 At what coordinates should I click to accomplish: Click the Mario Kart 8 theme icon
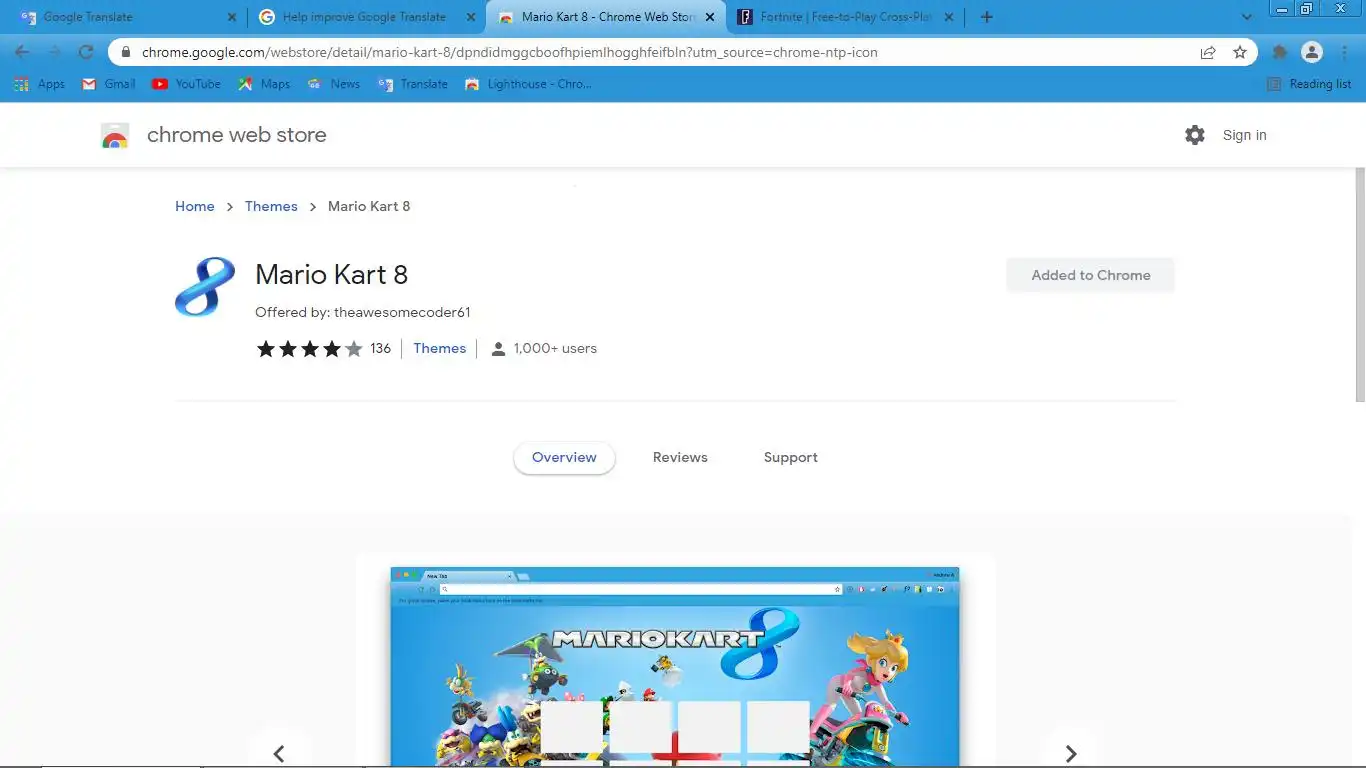click(x=205, y=287)
